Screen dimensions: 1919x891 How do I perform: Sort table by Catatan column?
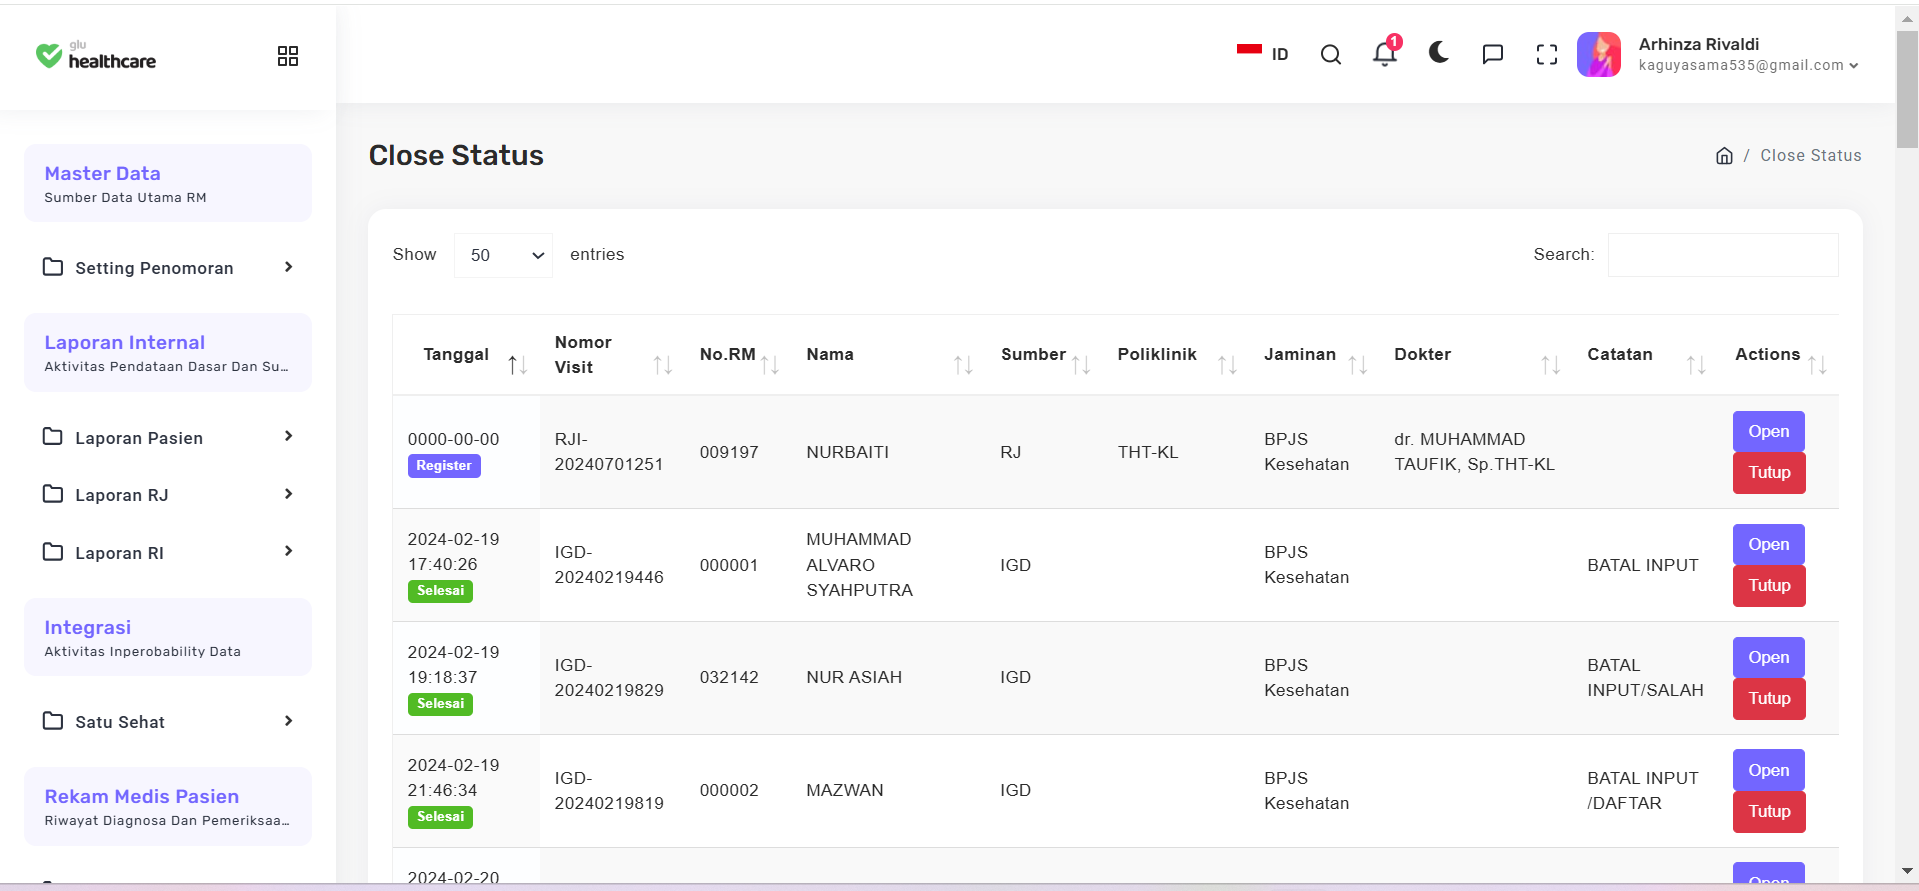coord(1646,355)
